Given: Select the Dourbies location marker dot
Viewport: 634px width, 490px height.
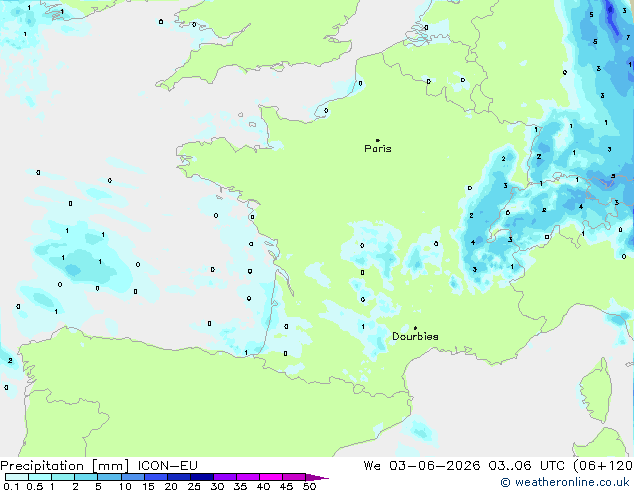Looking at the screenshot, I should 415,328.
